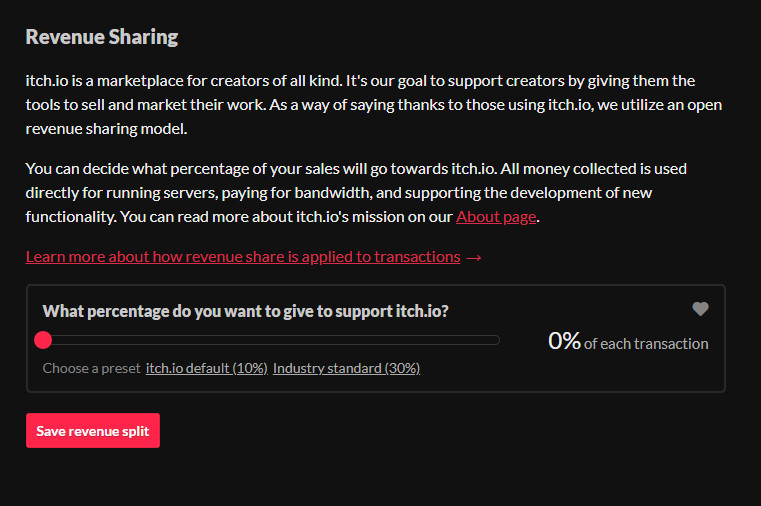Click the right end of the slider track
Image resolution: width=761 pixels, height=506 pixels.
point(496,340)
